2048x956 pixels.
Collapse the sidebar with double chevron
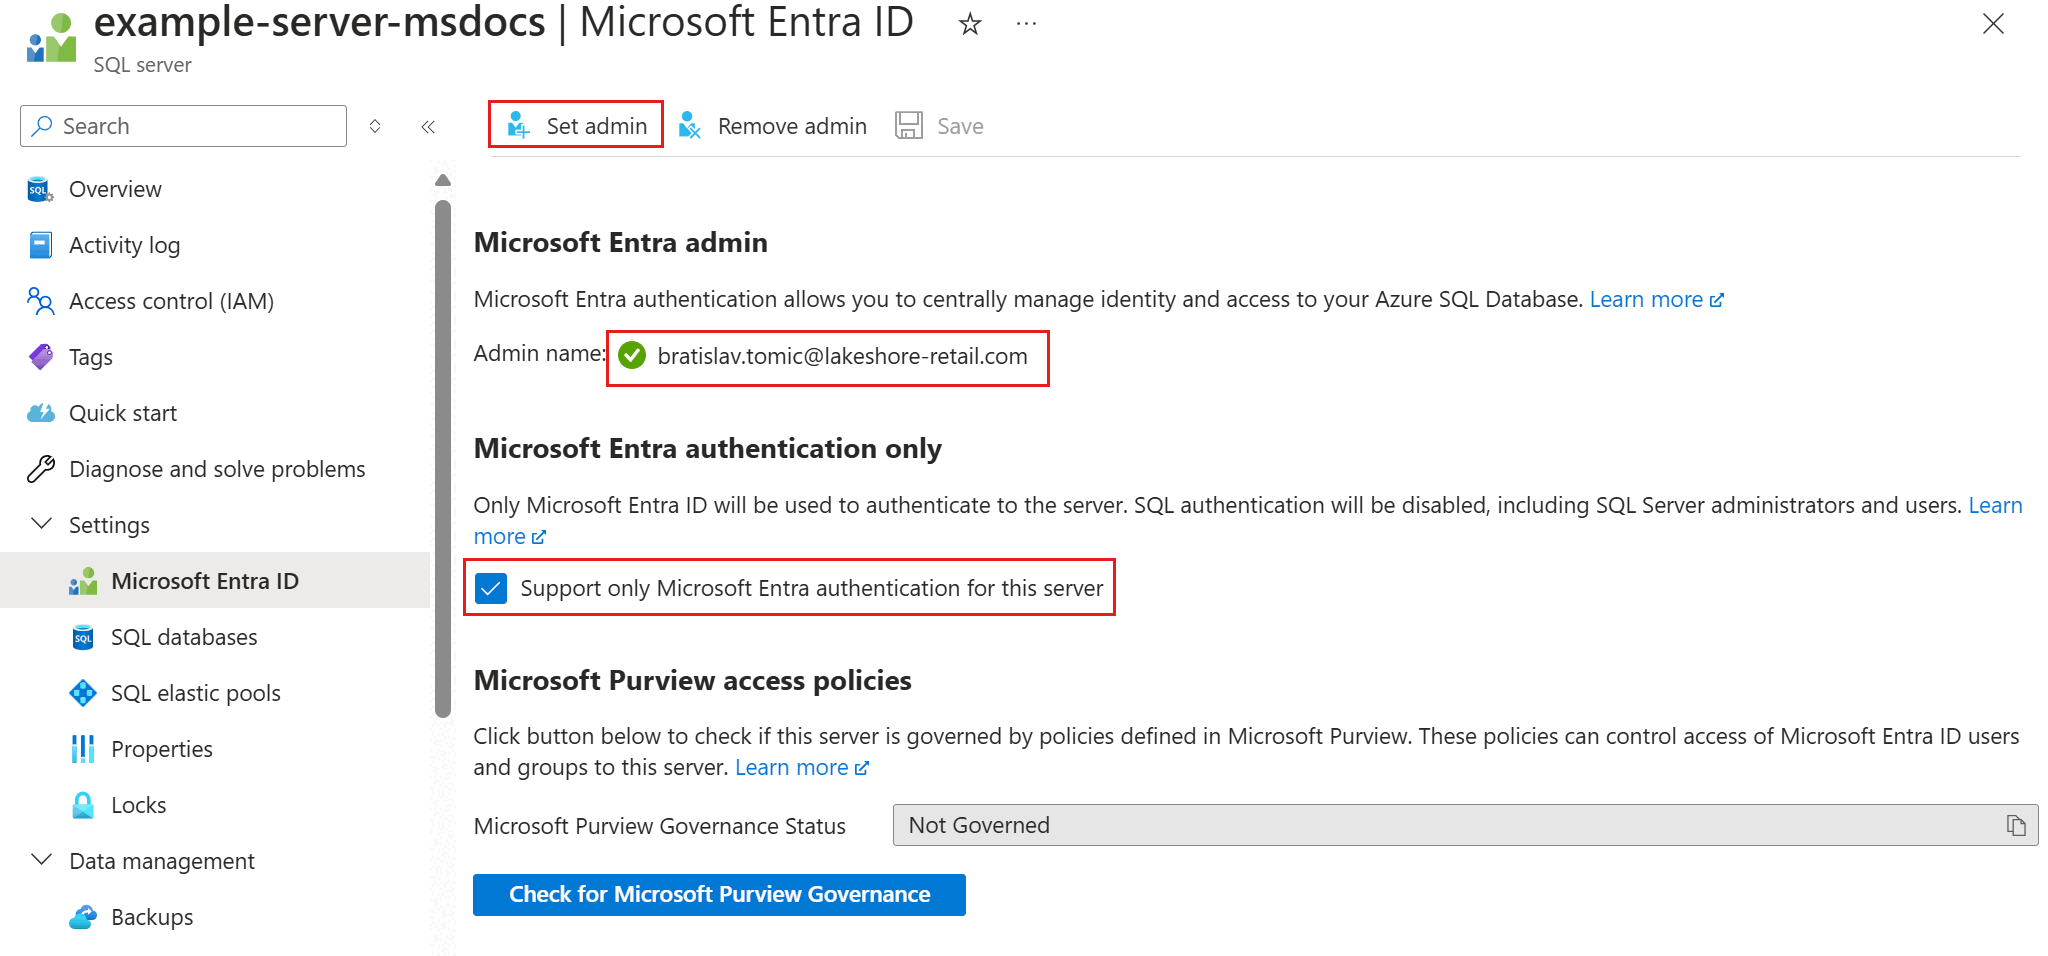(x=428, y=126)
